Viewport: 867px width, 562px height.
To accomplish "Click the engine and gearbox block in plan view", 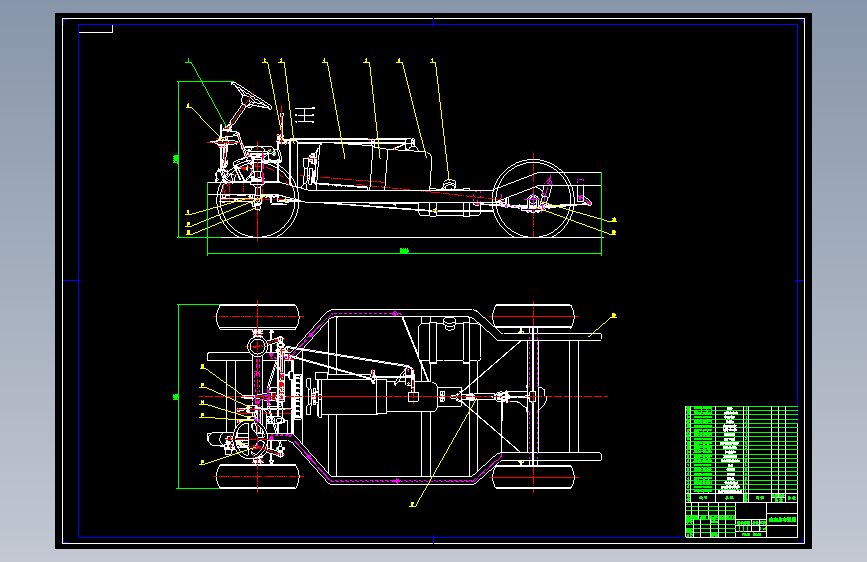I will 378,396.
